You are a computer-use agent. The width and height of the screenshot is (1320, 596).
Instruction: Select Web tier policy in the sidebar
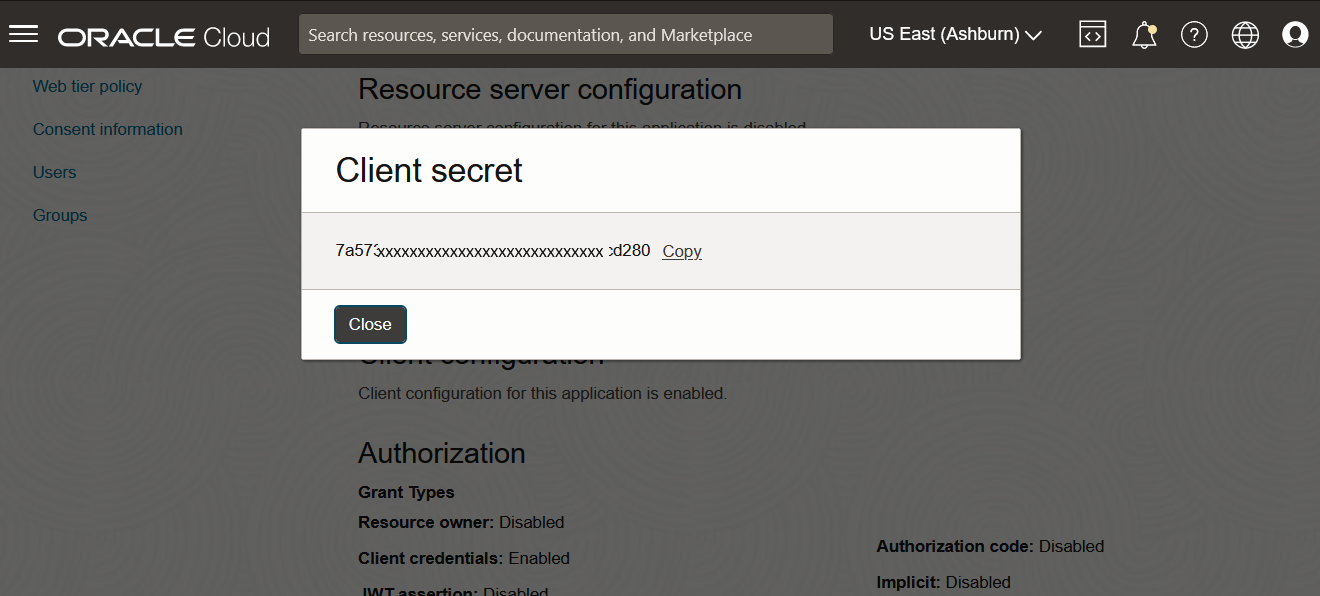tap(87, 86)
